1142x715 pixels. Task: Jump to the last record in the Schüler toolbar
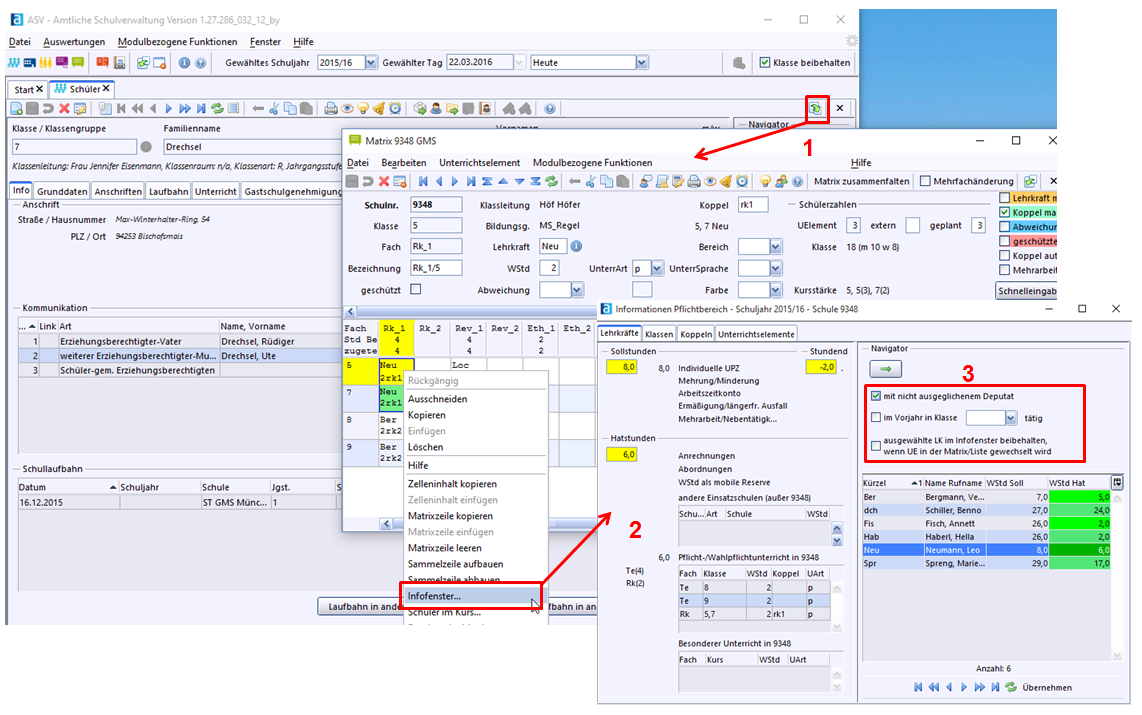(201, 108)
